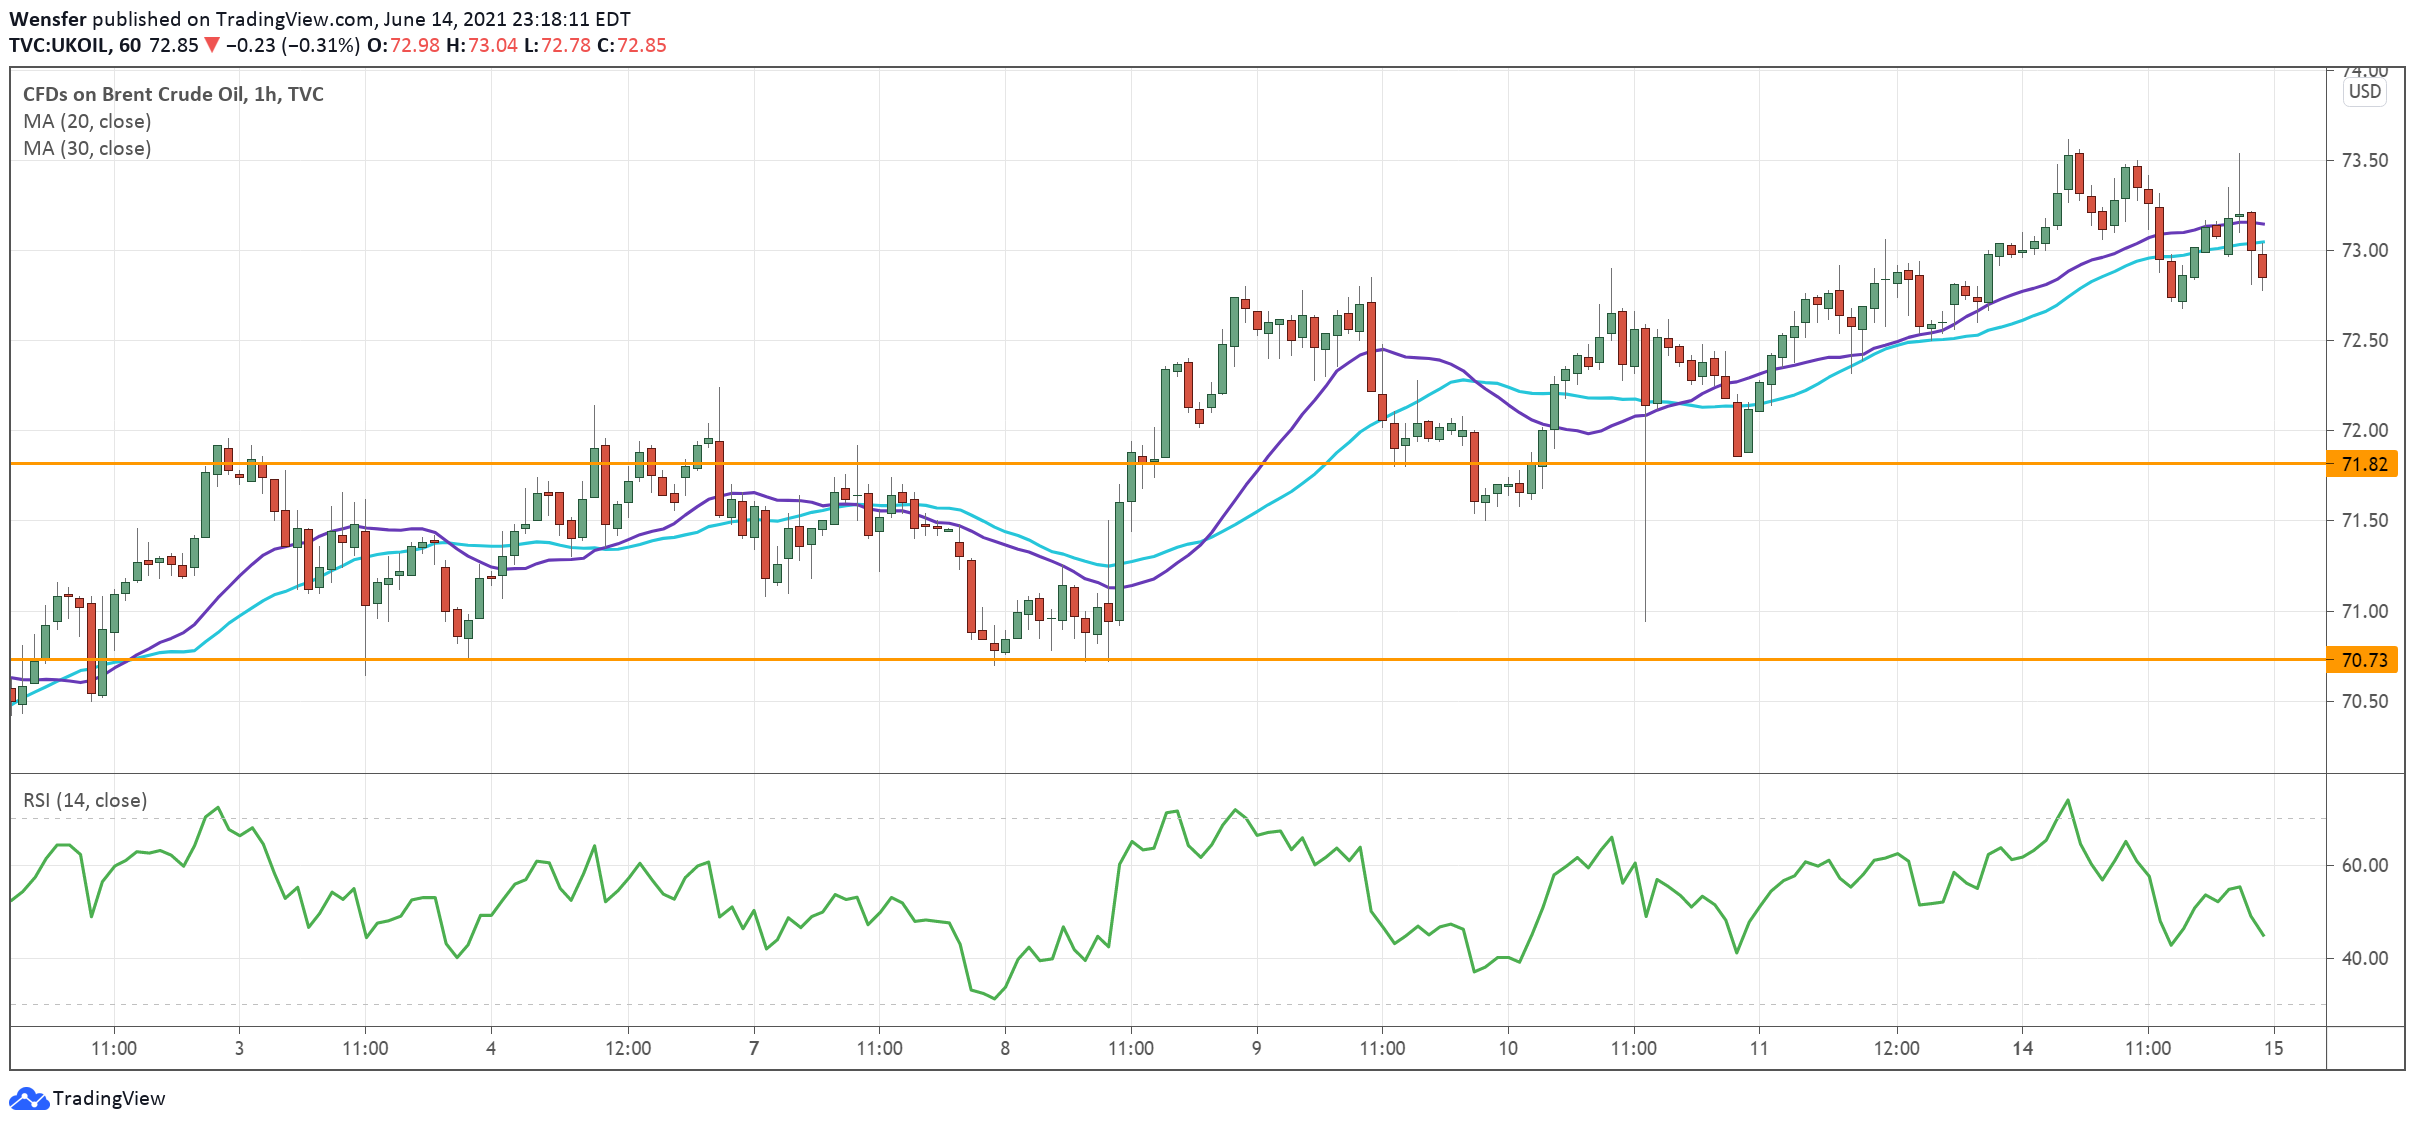Image resolution: width=2415 pixels, height=1127 pixels.
Task: Click the TradingView cloud logo icon
Action: pos(28,1098)
